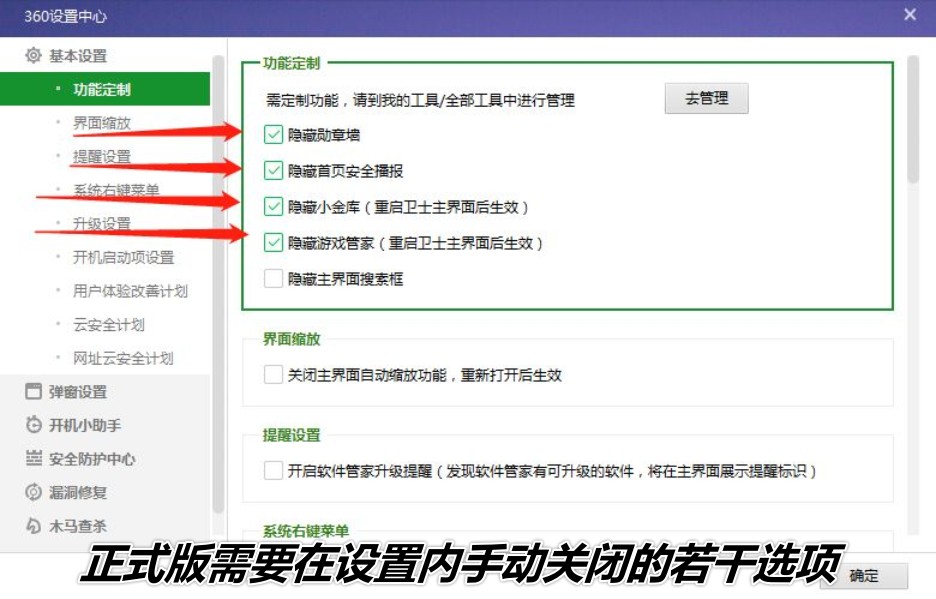The height and width of the screenshot is (599, 936).
Task: Click the 开机小助手 clock icon
Action: (33, 425)
